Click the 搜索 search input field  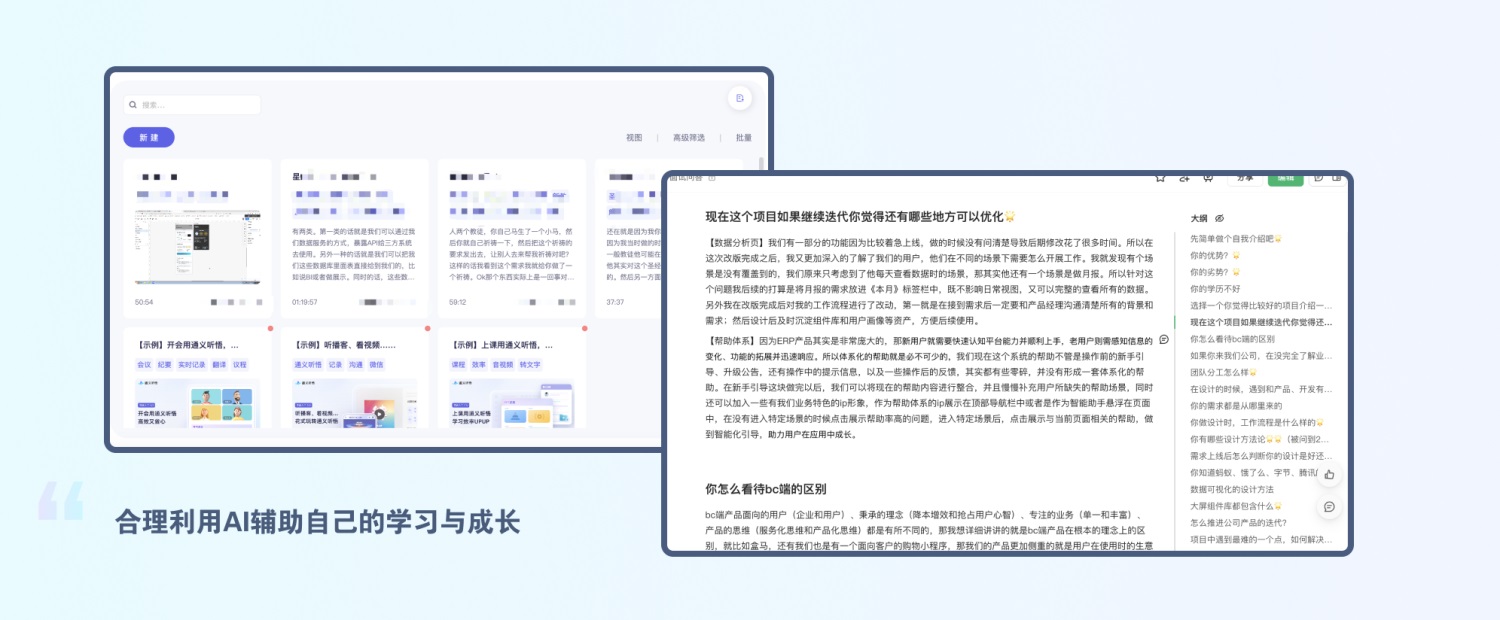coord(192,104)
